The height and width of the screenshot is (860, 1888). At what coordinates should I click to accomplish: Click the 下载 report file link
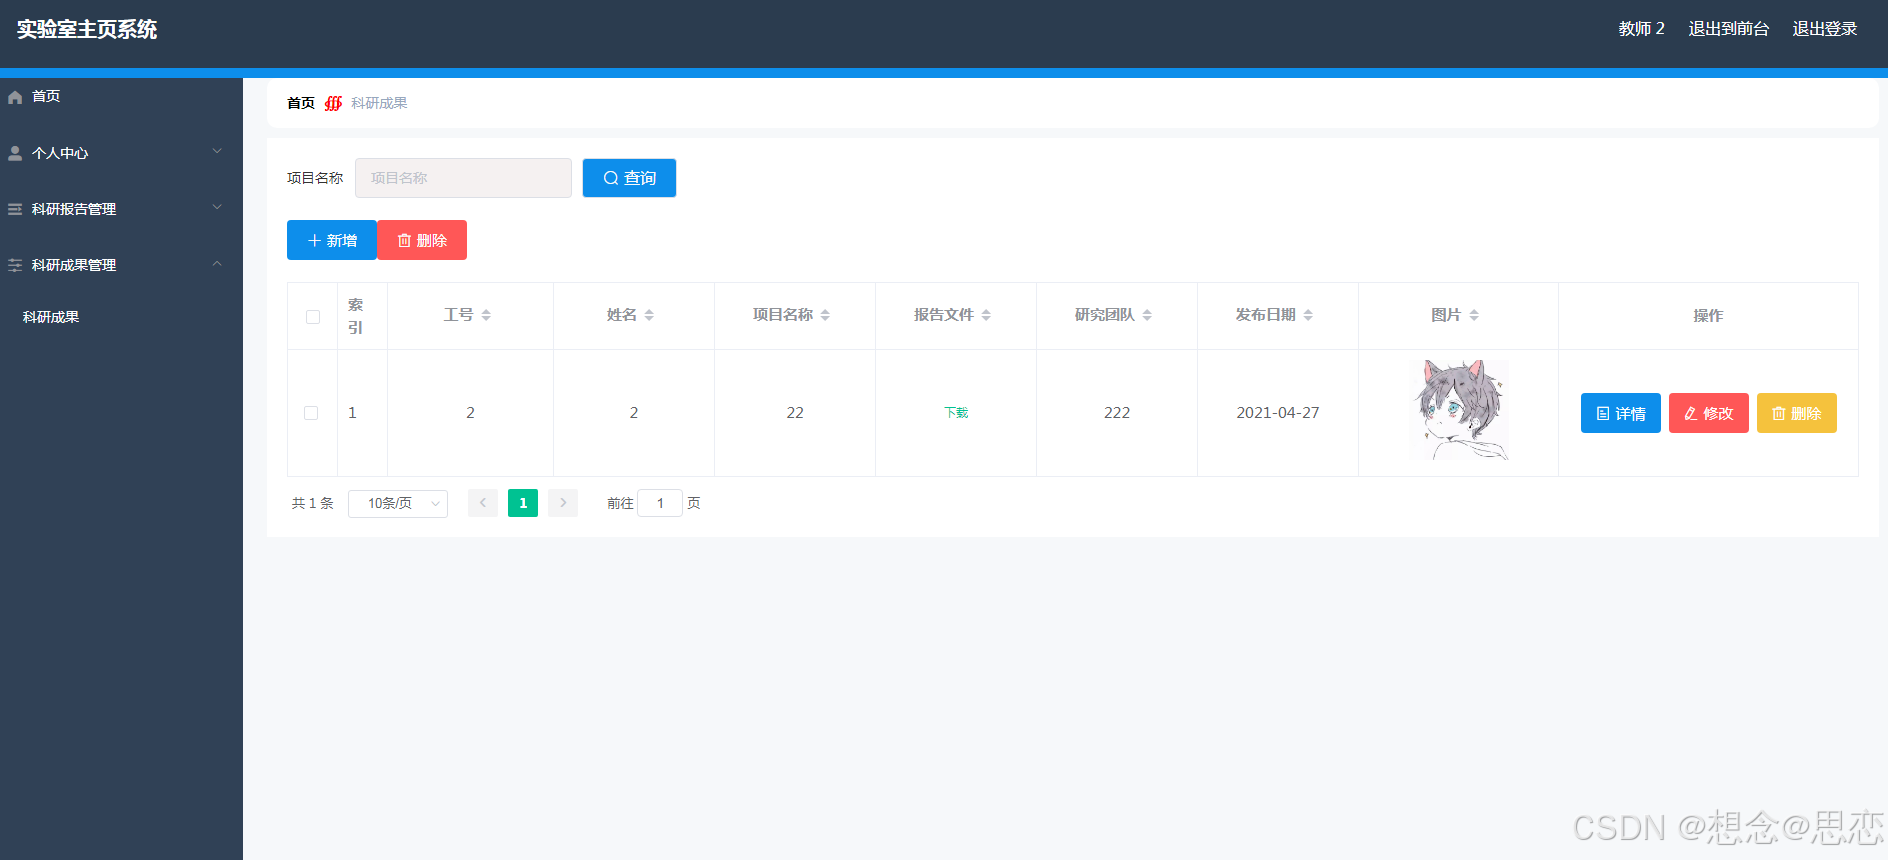(x=956, y=413)
